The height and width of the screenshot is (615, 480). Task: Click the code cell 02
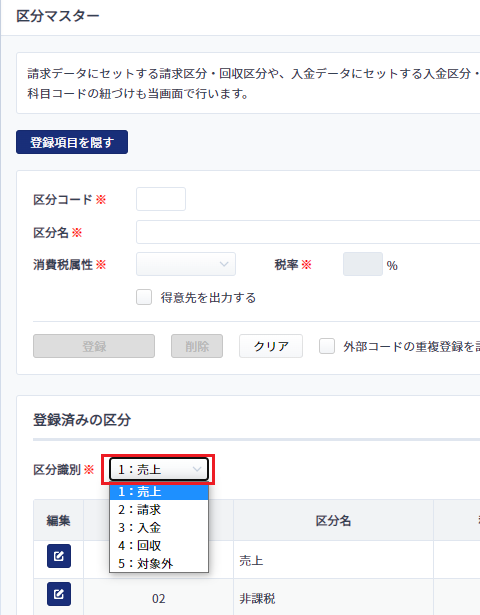(x=158, y=598)
